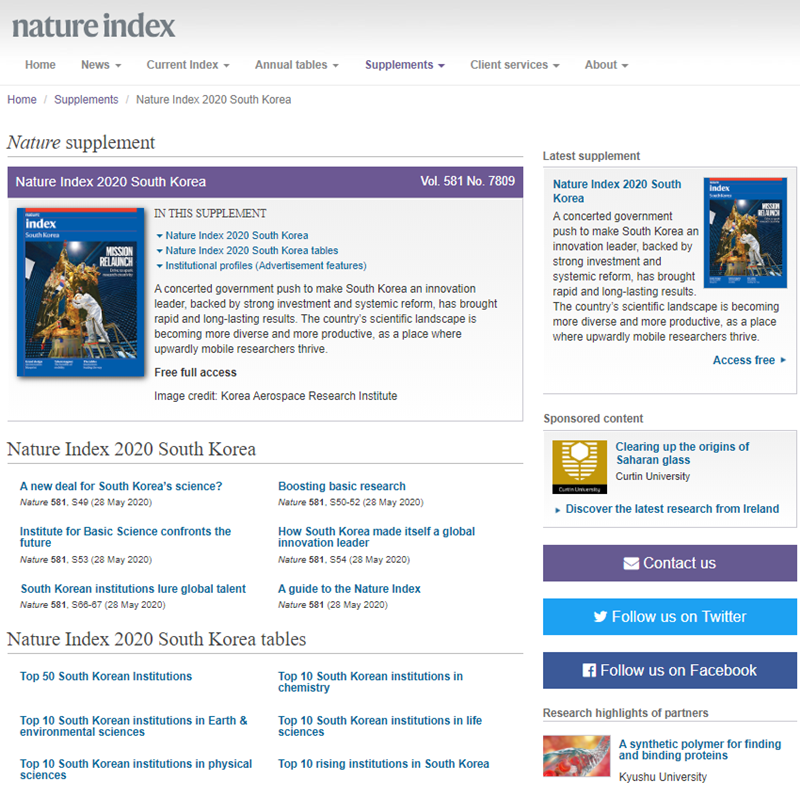Image resolution: width=800 pixels, height=796 pixels.
Task: Jump to Nature Index 2020 South Korea section
Action: (x=236, y=235)
